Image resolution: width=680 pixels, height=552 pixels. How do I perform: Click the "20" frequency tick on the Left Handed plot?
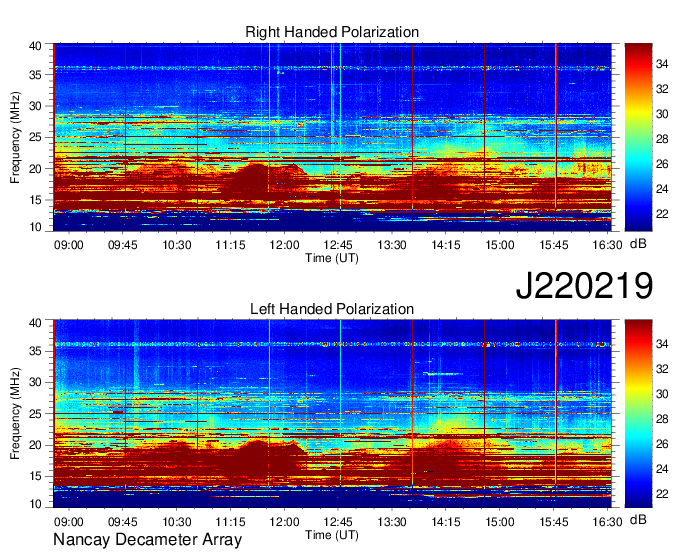pyautogui.click(x=35, y=445)
